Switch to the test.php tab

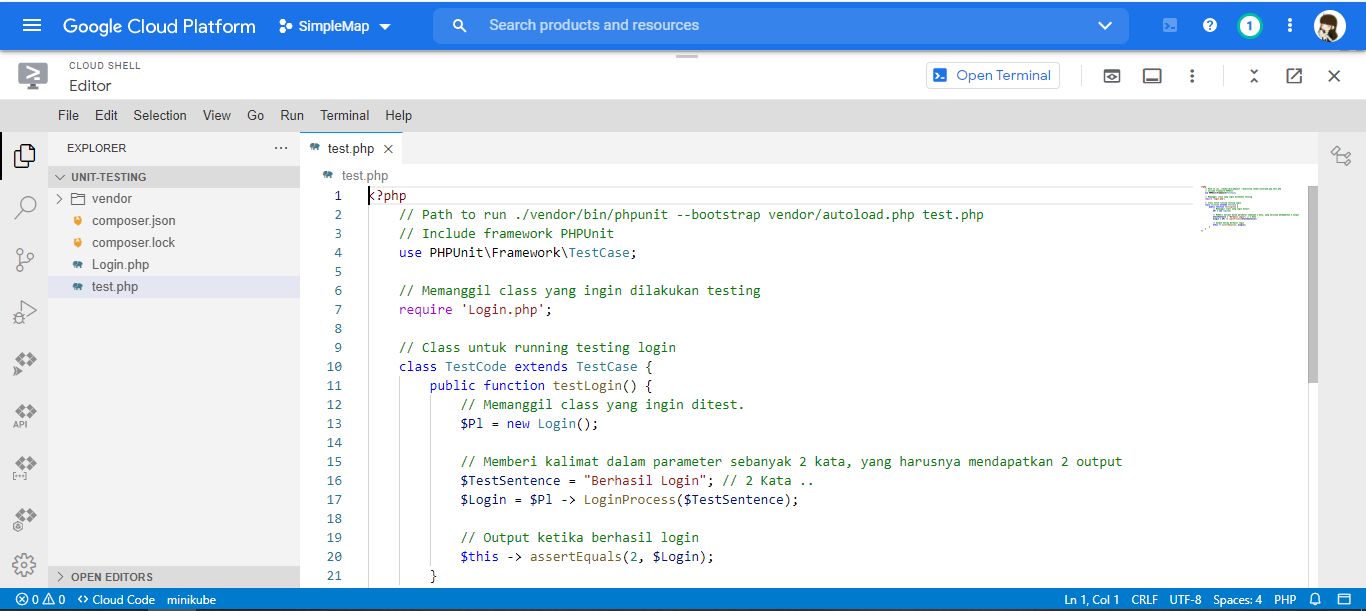pyautogui.click(x=352, y=146)
